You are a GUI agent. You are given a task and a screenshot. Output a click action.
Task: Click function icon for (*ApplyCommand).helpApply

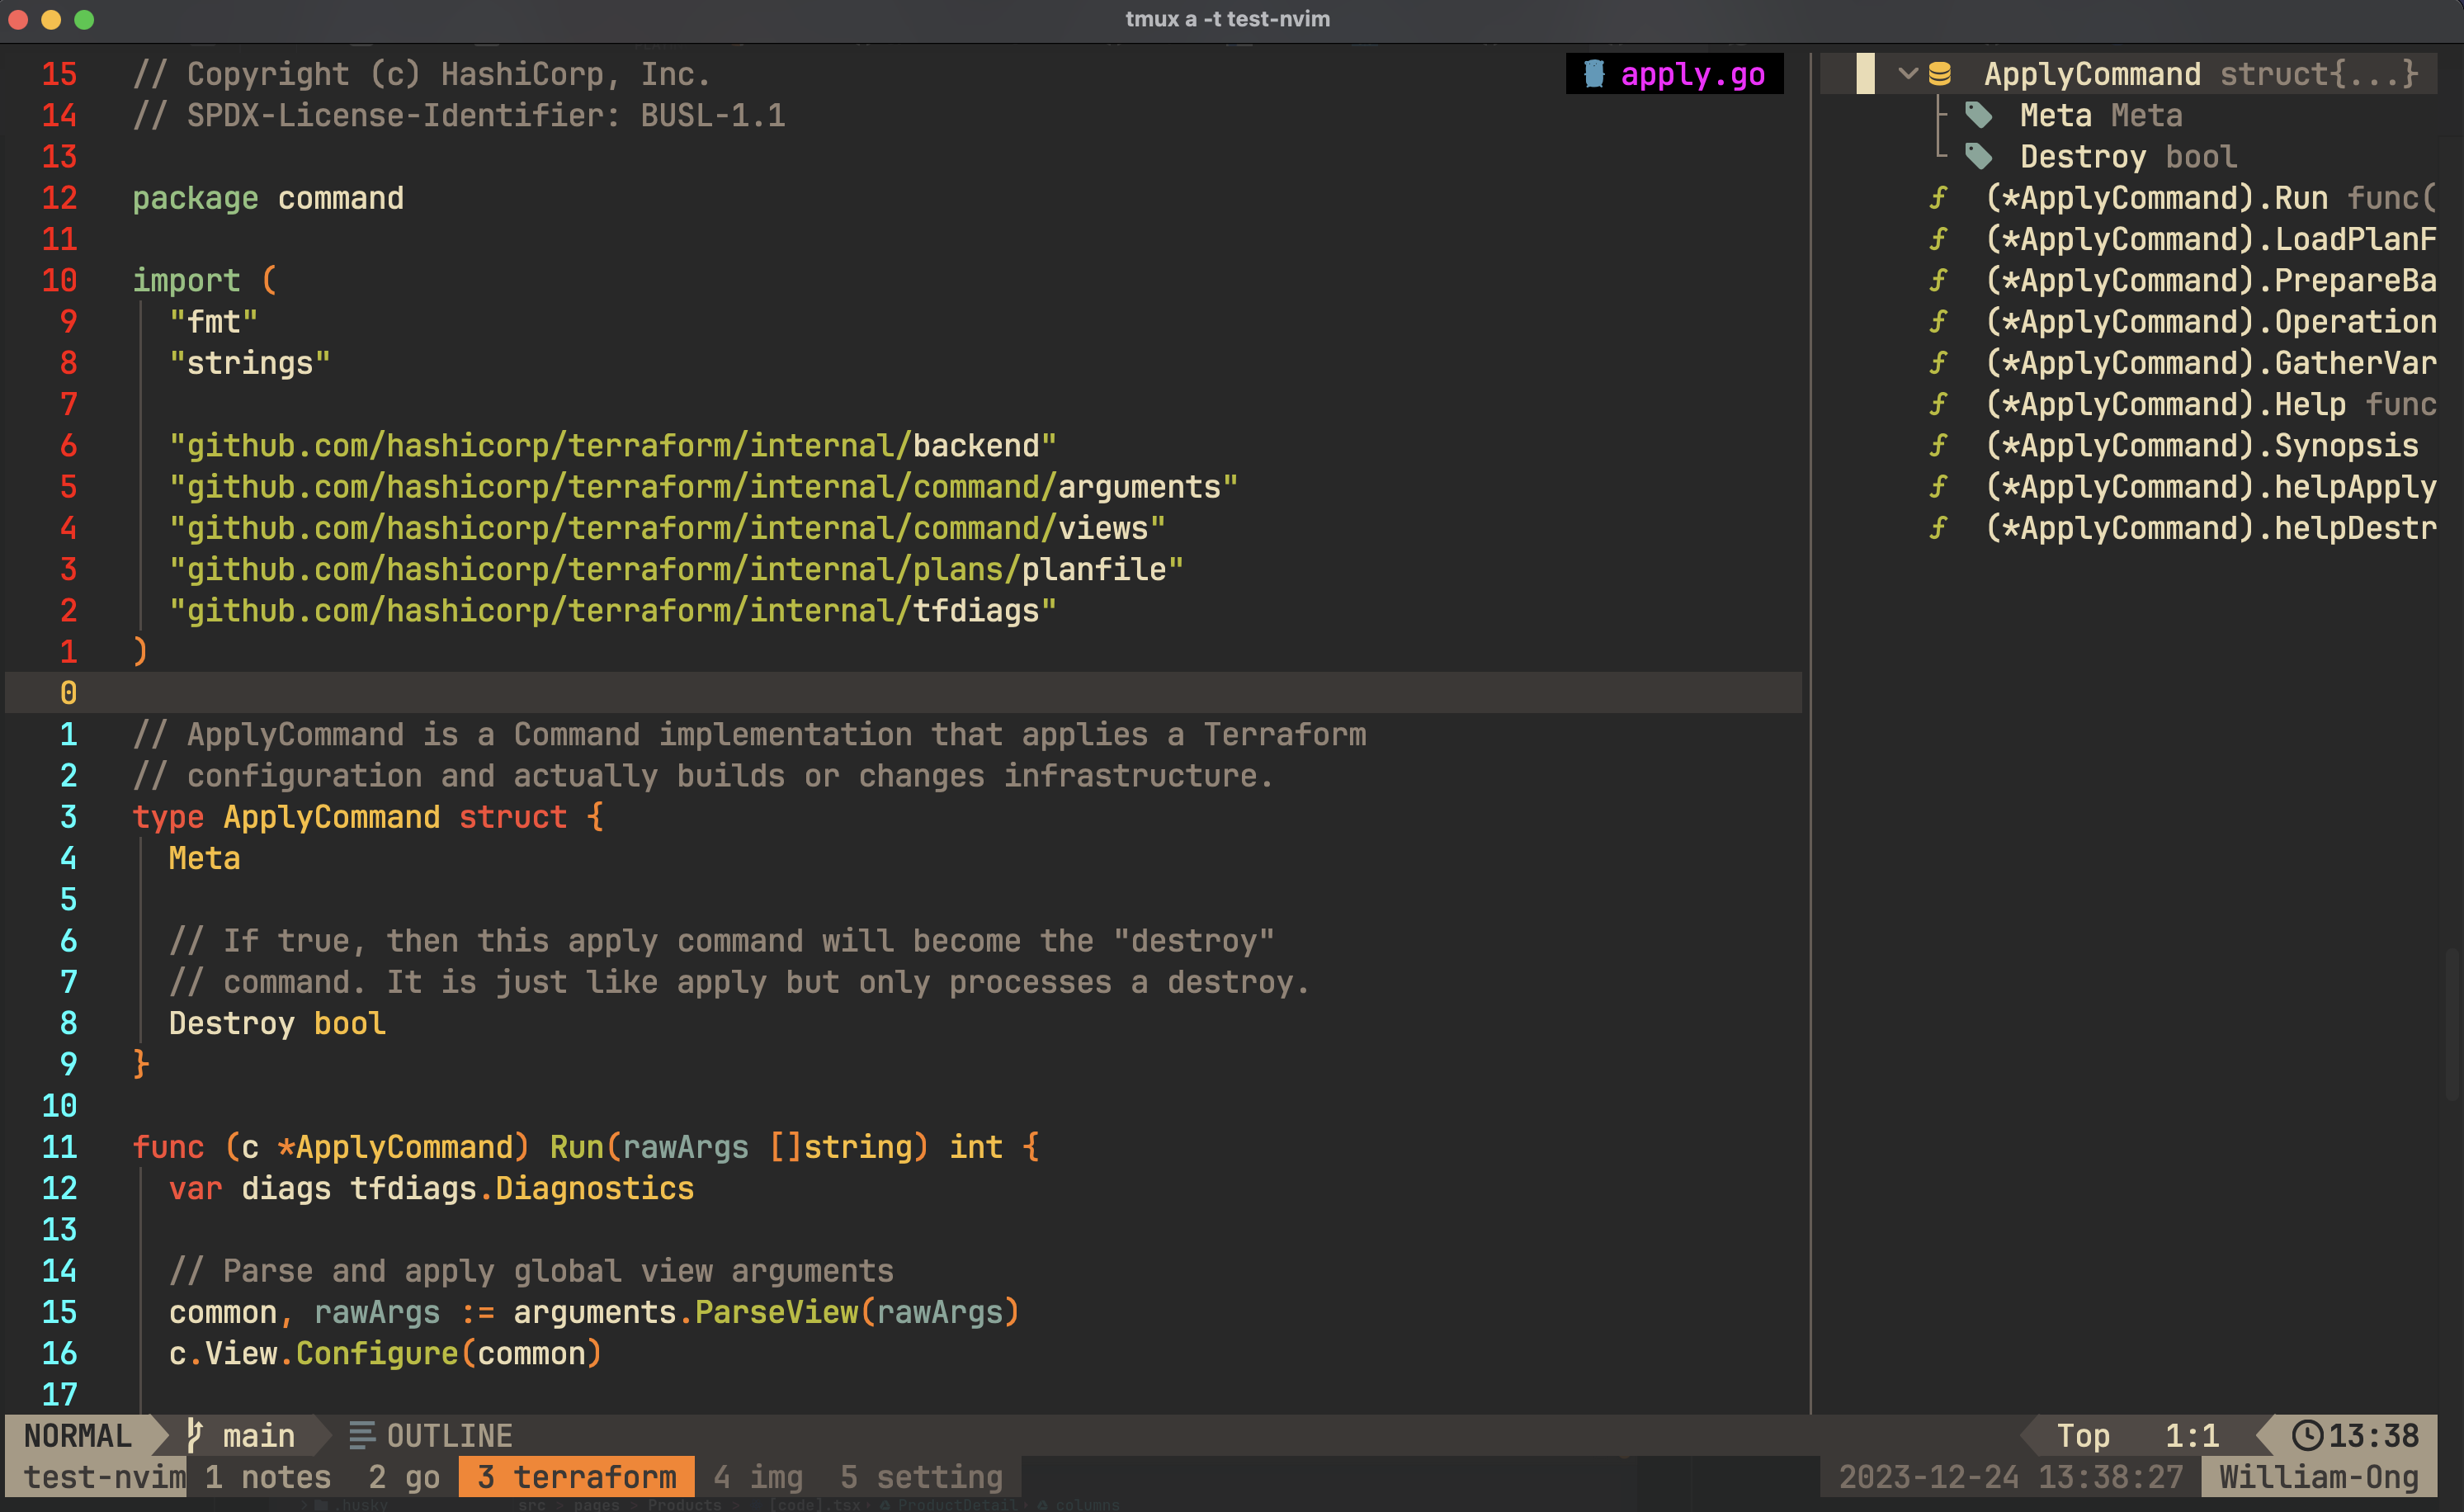1939,487
